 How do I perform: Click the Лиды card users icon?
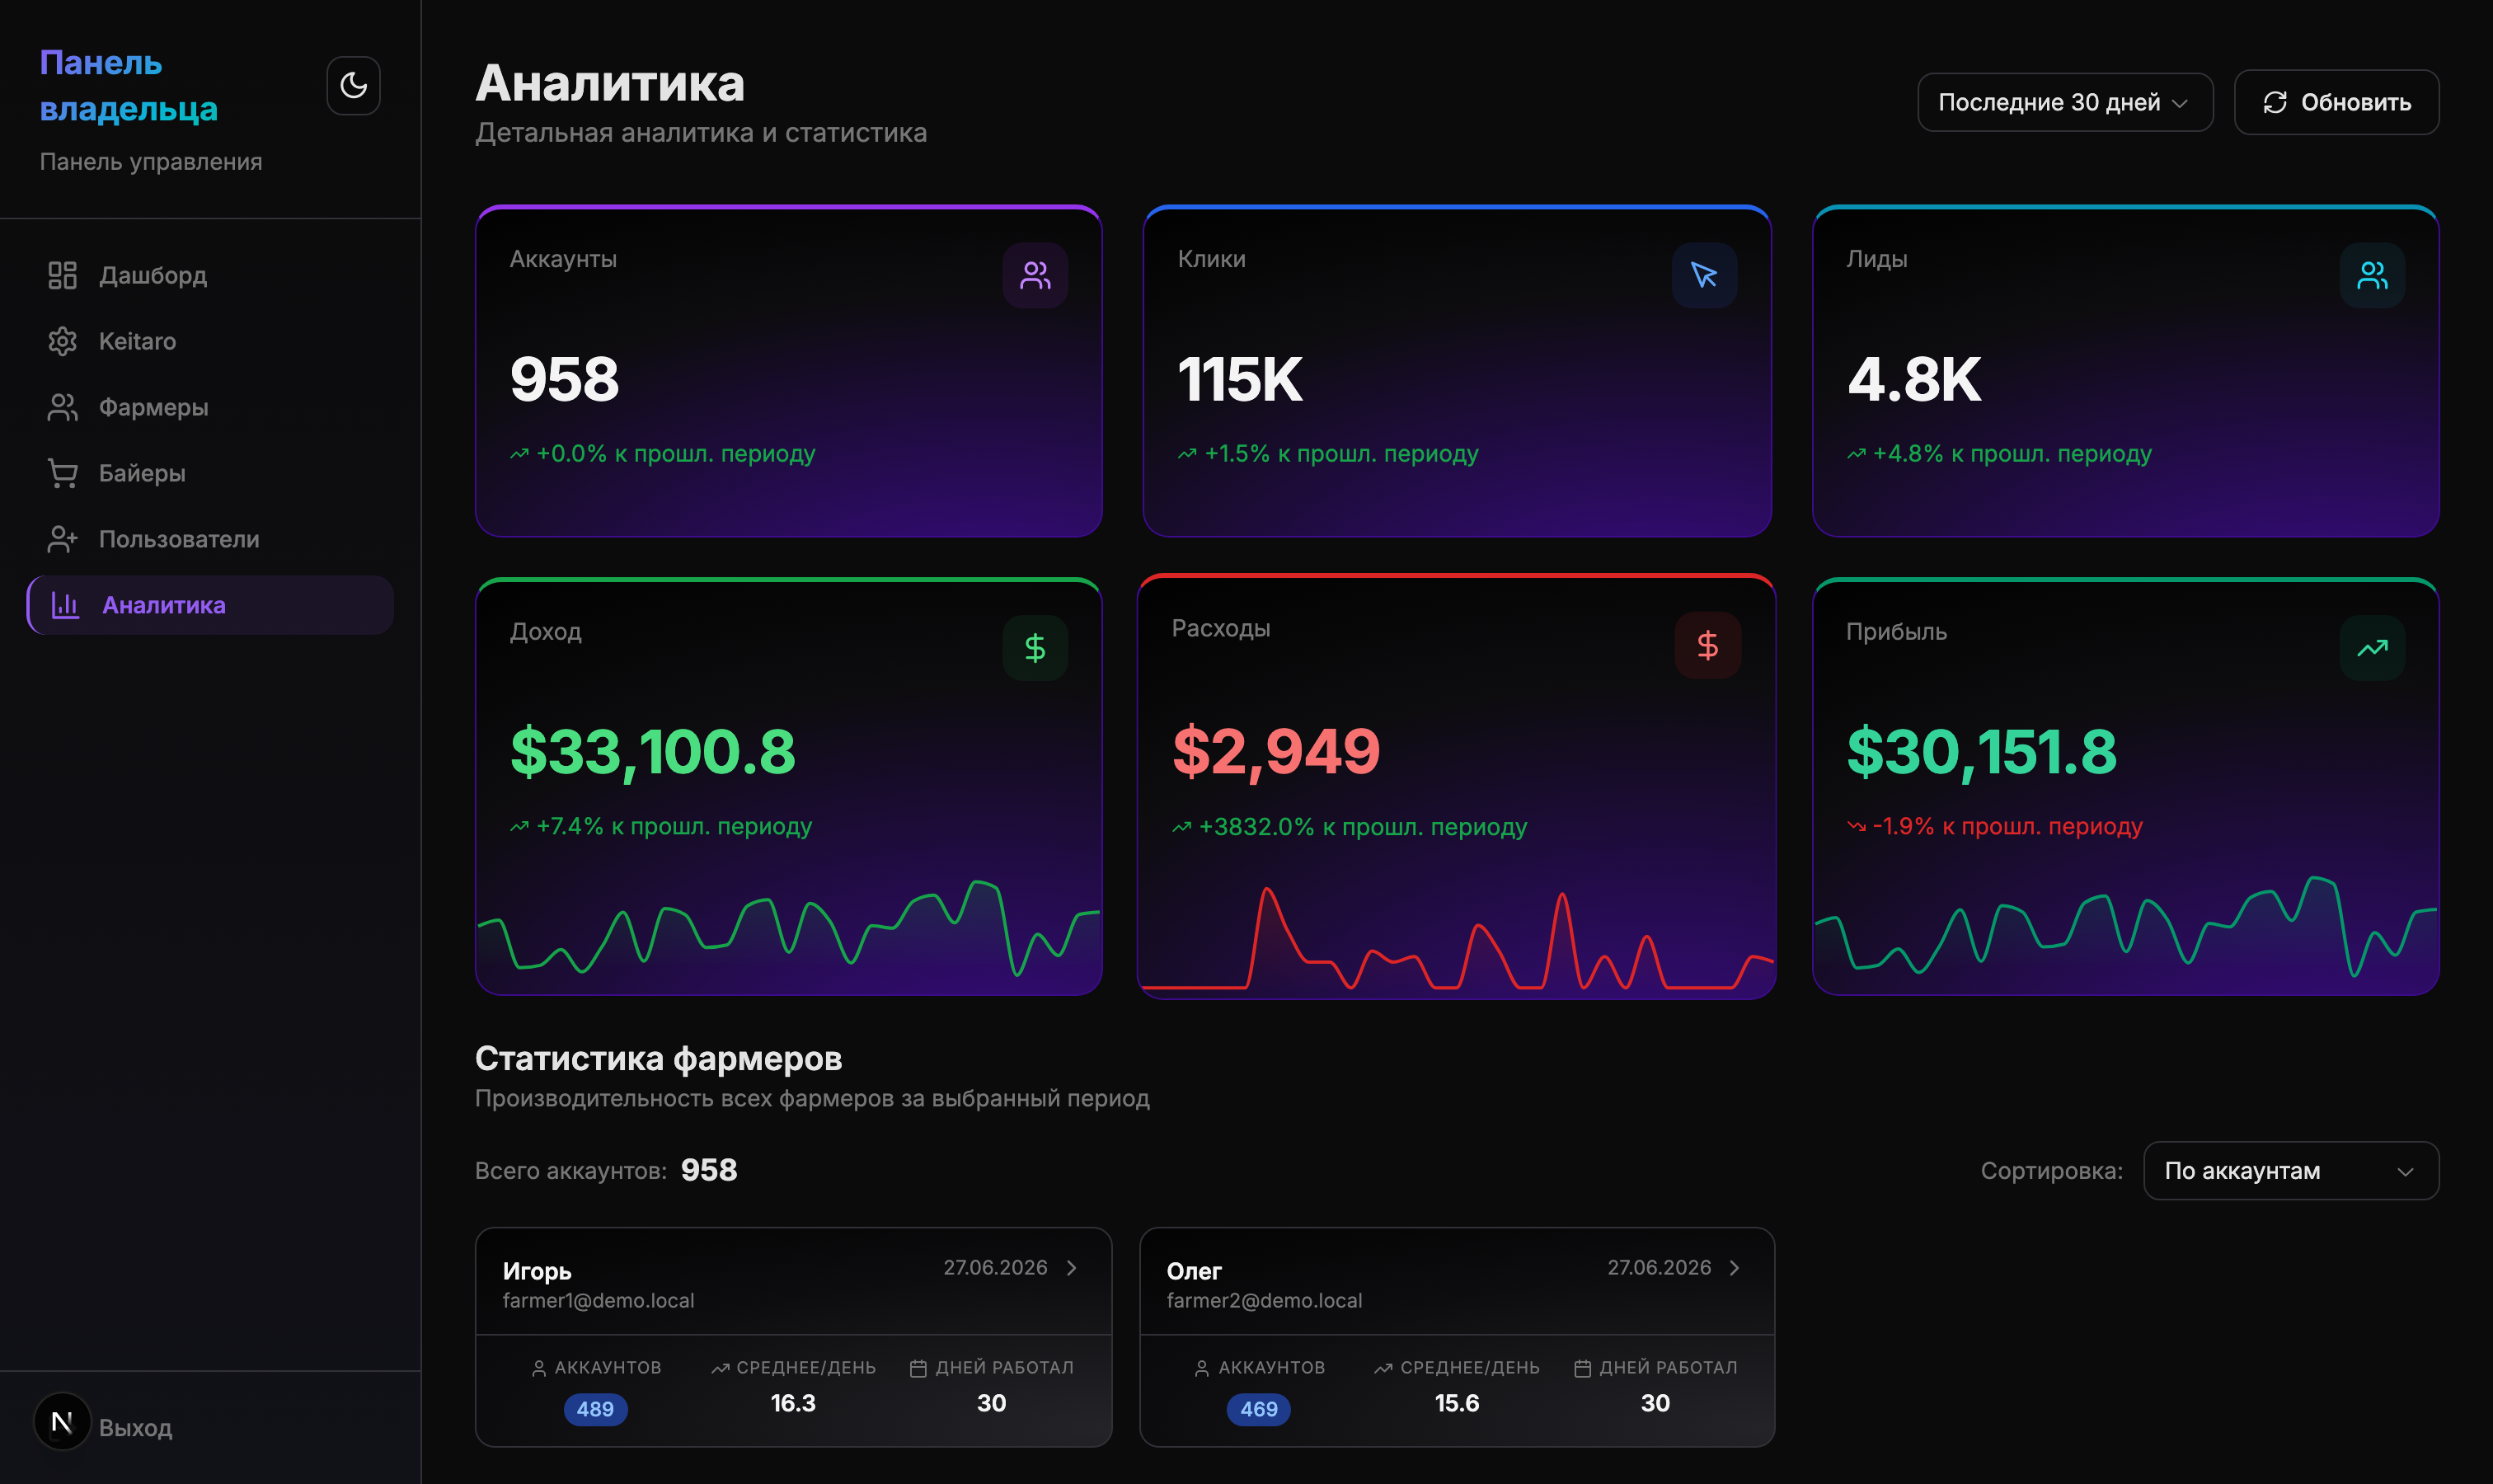point(2372,275)
